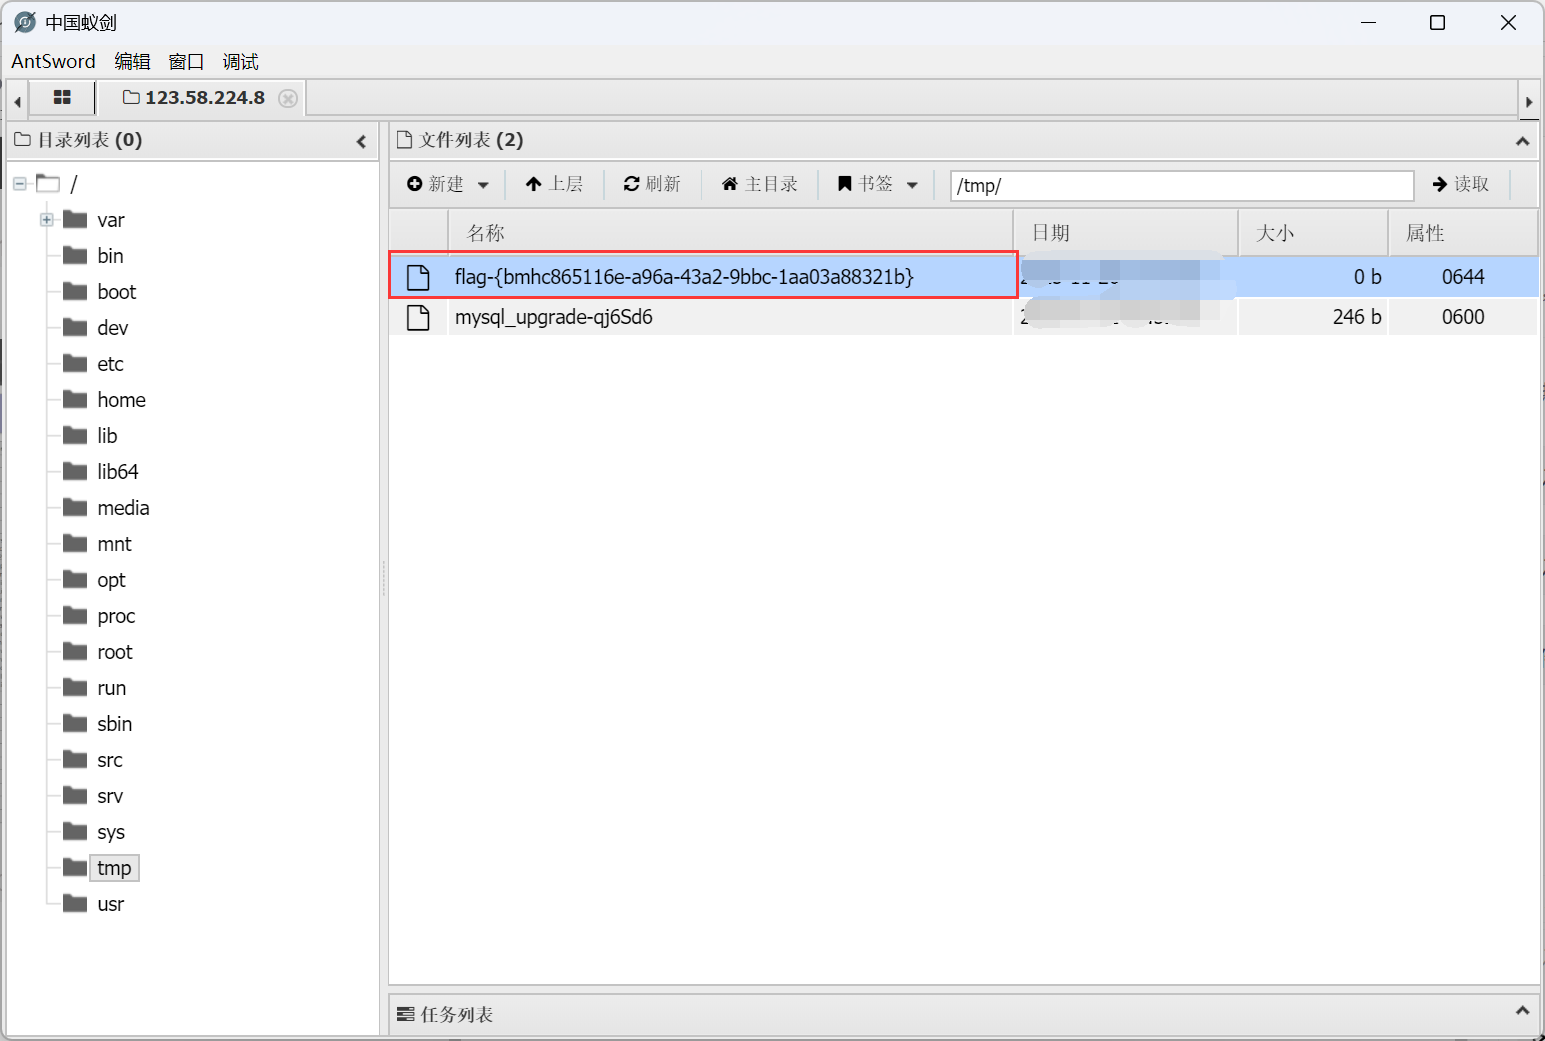1545x1041 pixels.
Task: Click the usr folder icon
Action: pyautogui.click(x=75, y=903)
